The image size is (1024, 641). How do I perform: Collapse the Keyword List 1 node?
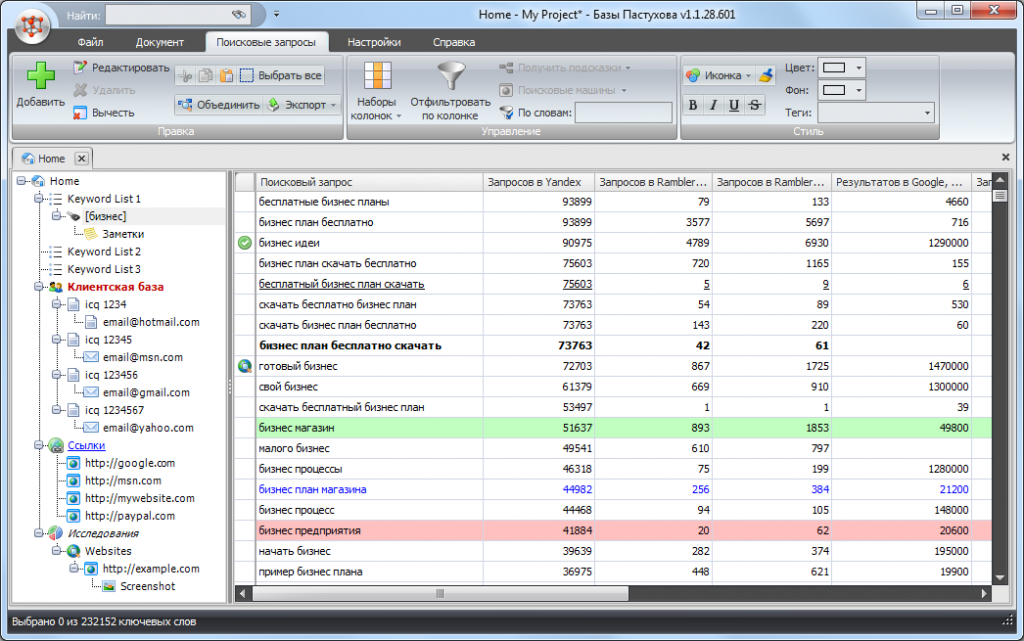(x=39, y=198)
